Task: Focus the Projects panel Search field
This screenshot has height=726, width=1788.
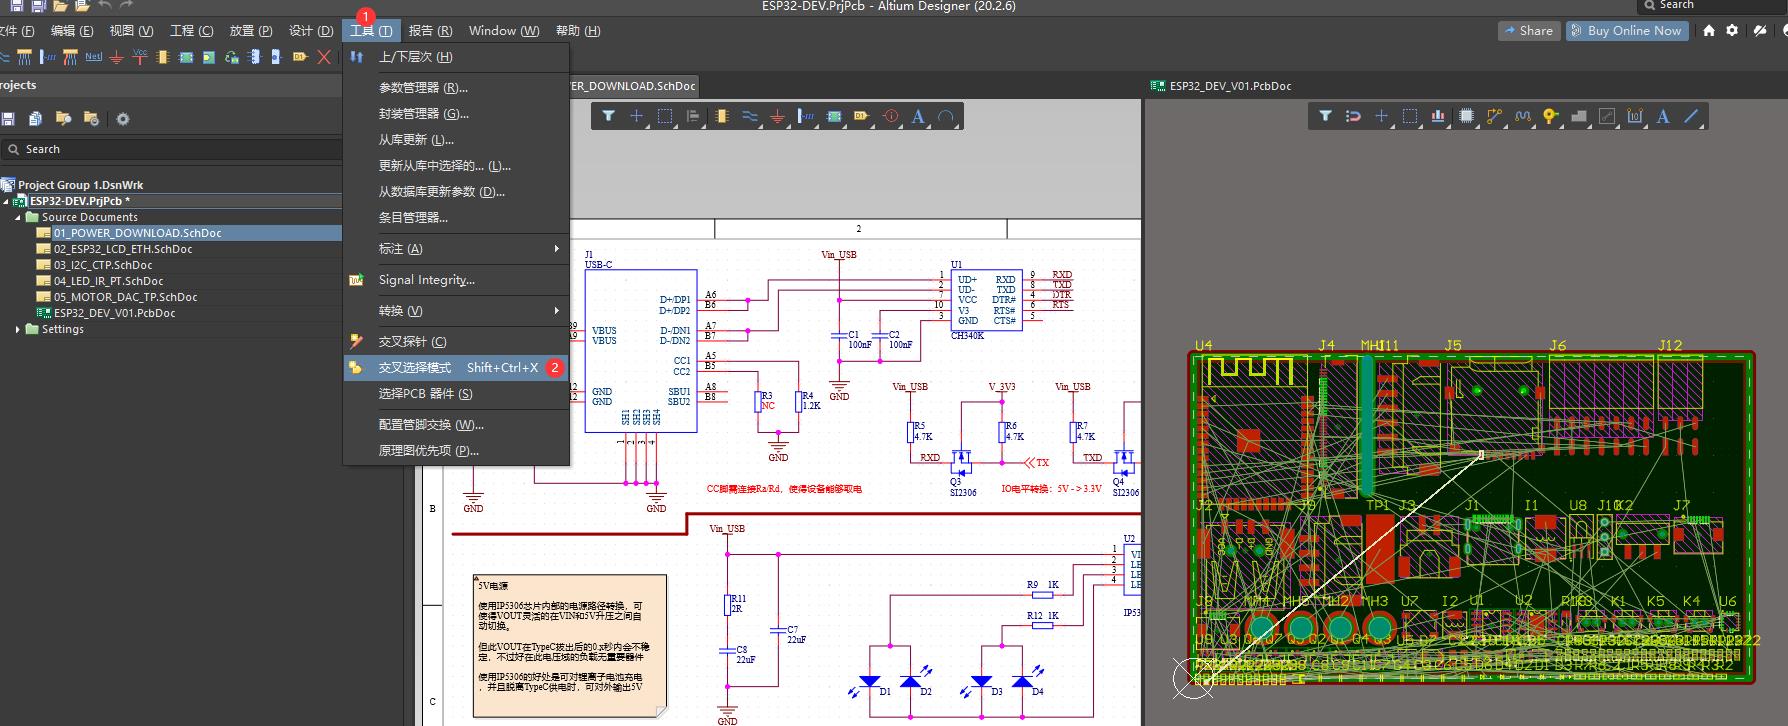Action: pyautogui.click(x=171, y=149)
